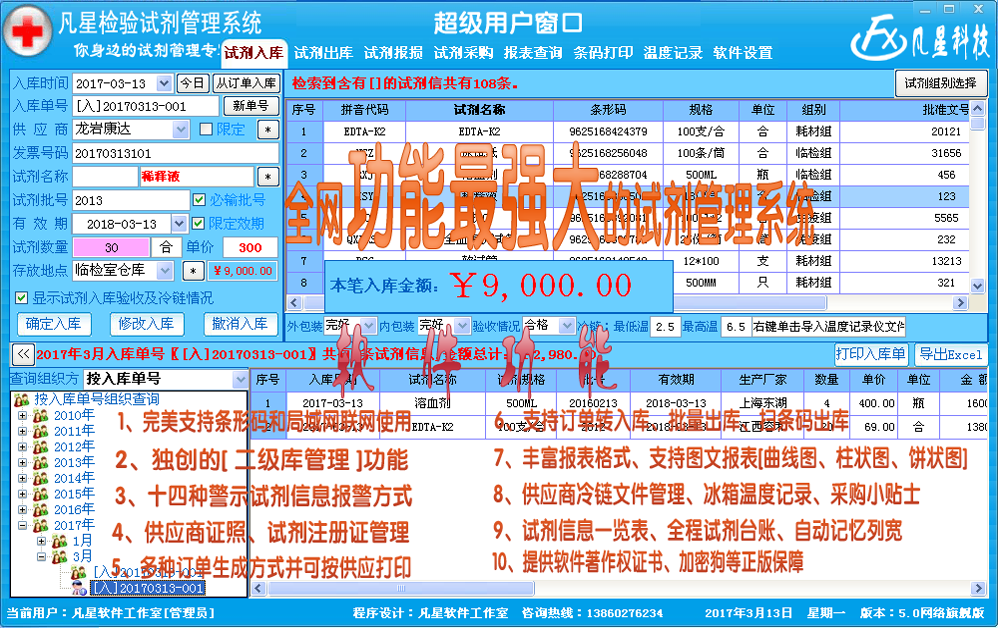Switch to the 试剂出库 tab

click(x=323, y=53)
